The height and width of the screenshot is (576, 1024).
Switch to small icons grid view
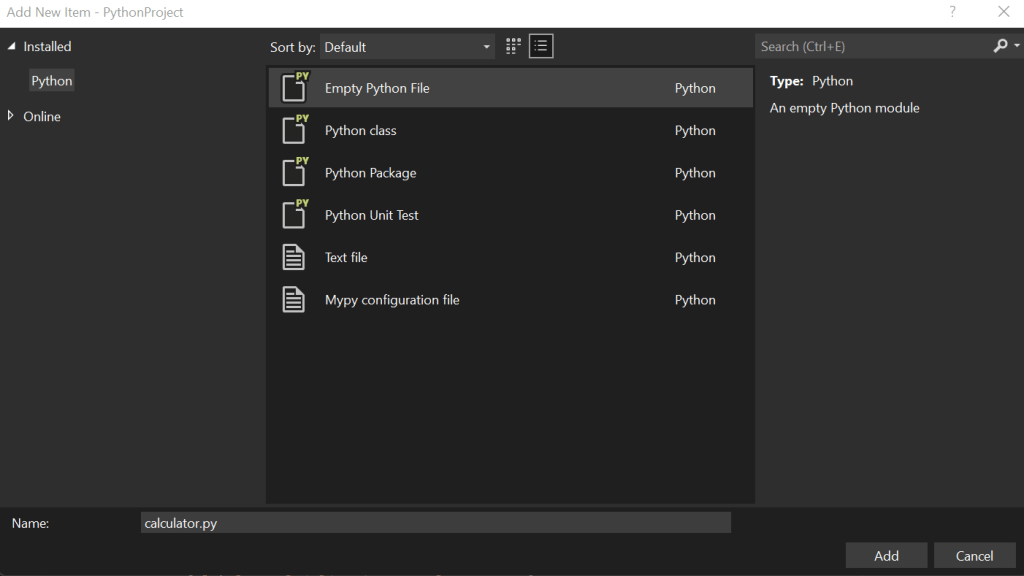(x=513, y=46)
